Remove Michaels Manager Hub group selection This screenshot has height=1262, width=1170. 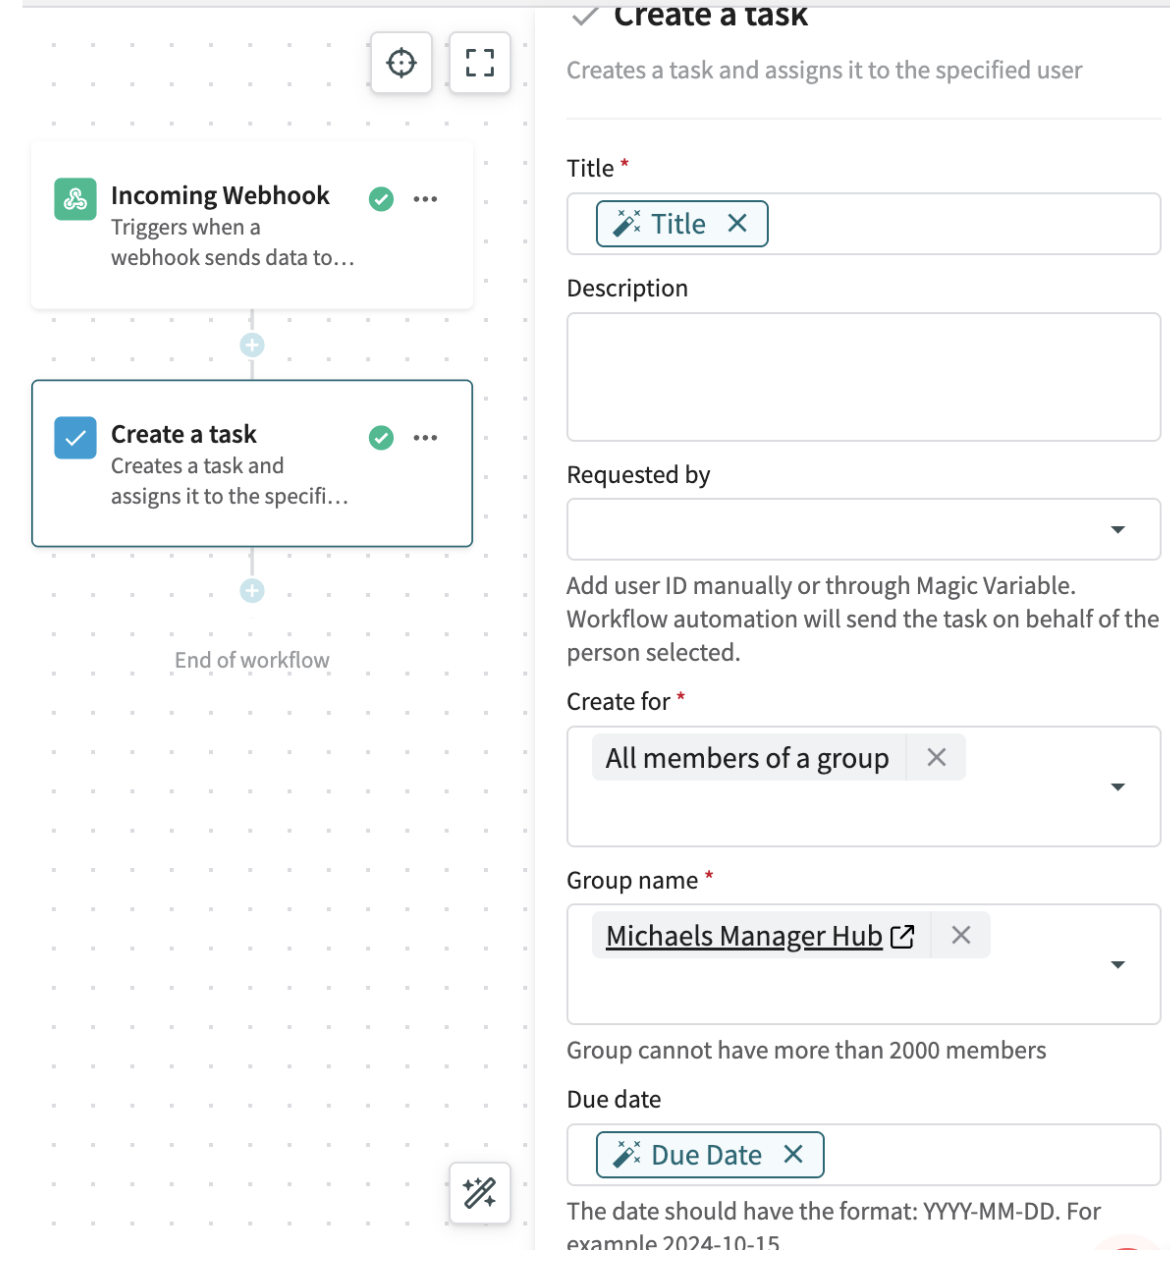tap(961, 935)
